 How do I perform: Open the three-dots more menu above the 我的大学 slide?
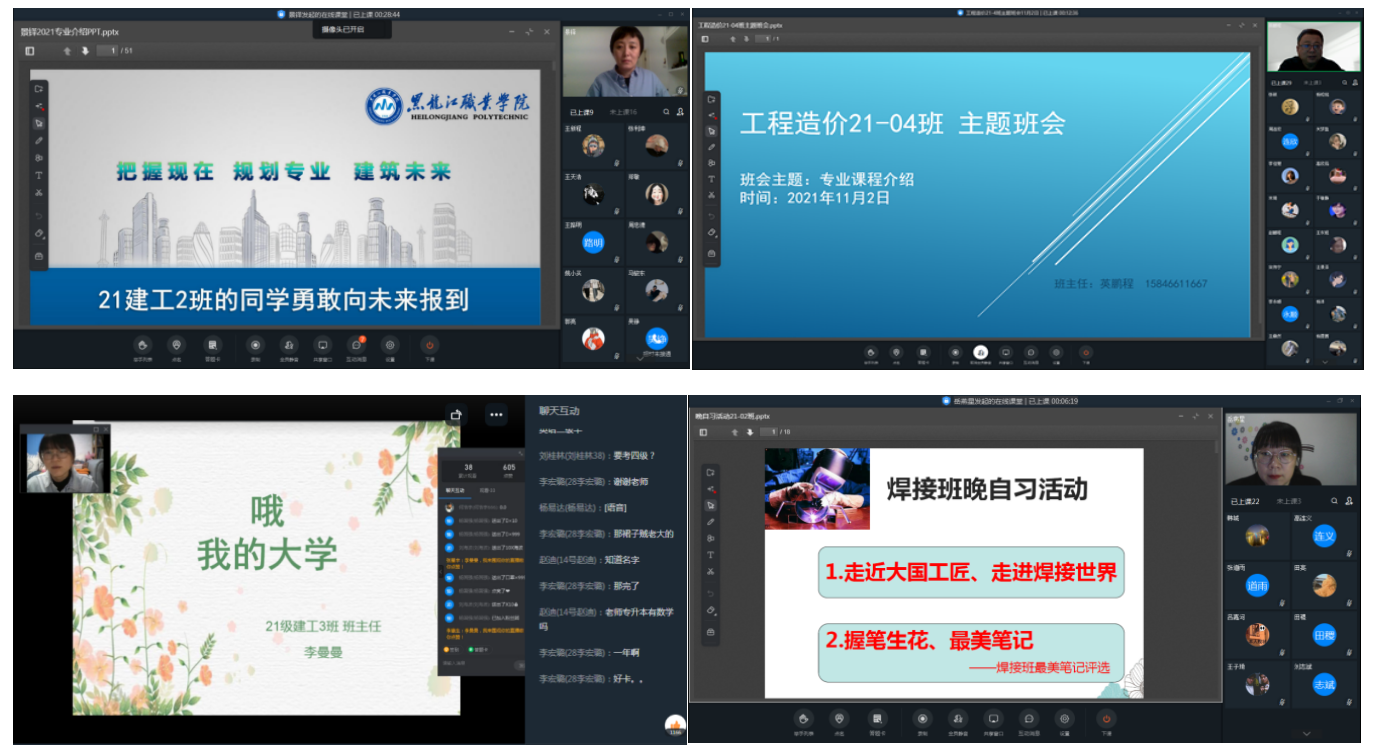pyautogui.click(x=496, y=415)
